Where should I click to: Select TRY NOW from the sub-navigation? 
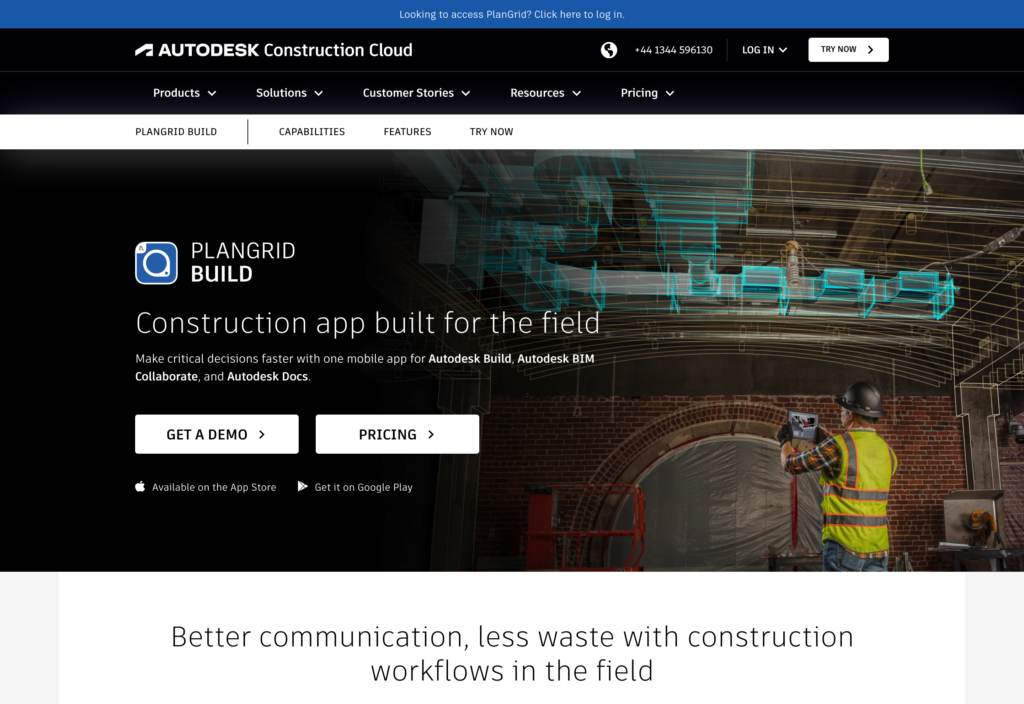(x=491, y=131)
